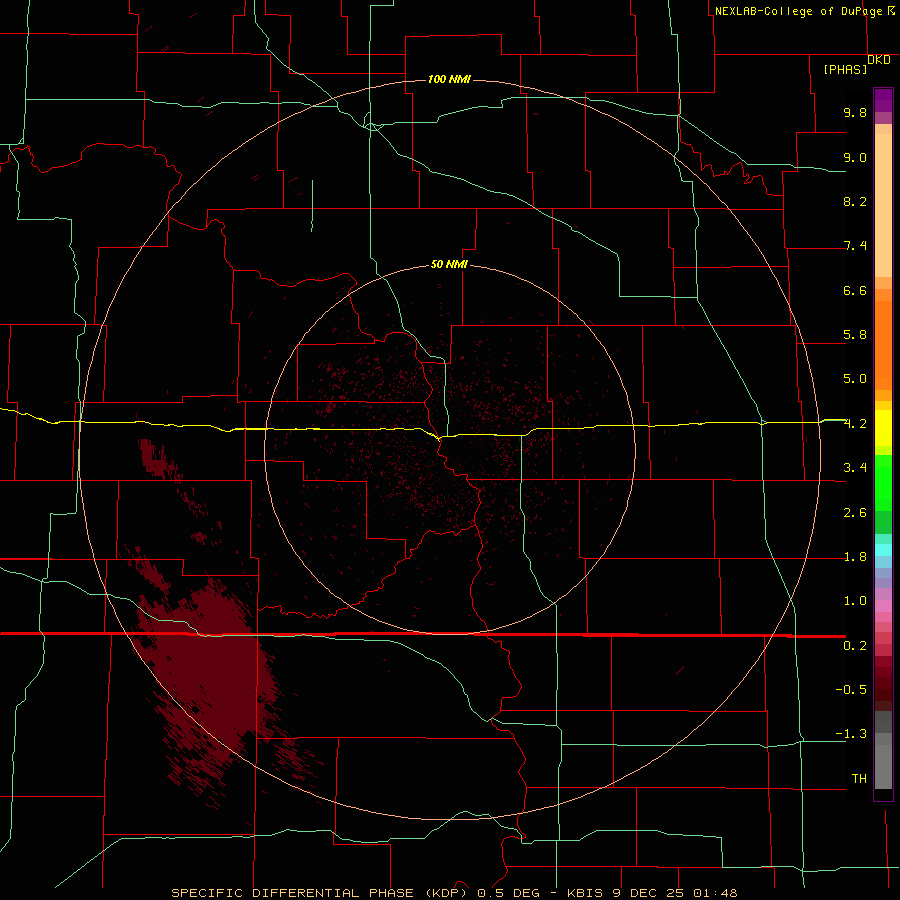Pick the yellow segment of the color scale

883,428
